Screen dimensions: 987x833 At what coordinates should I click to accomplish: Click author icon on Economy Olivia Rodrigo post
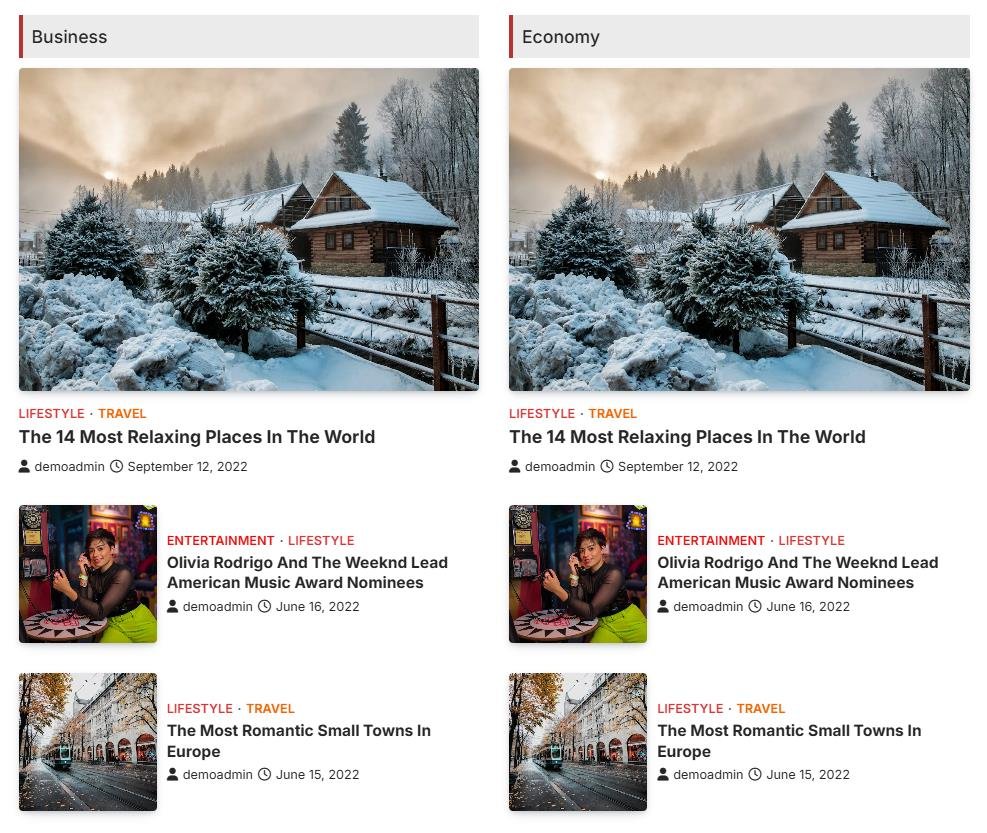pos(663,606)
